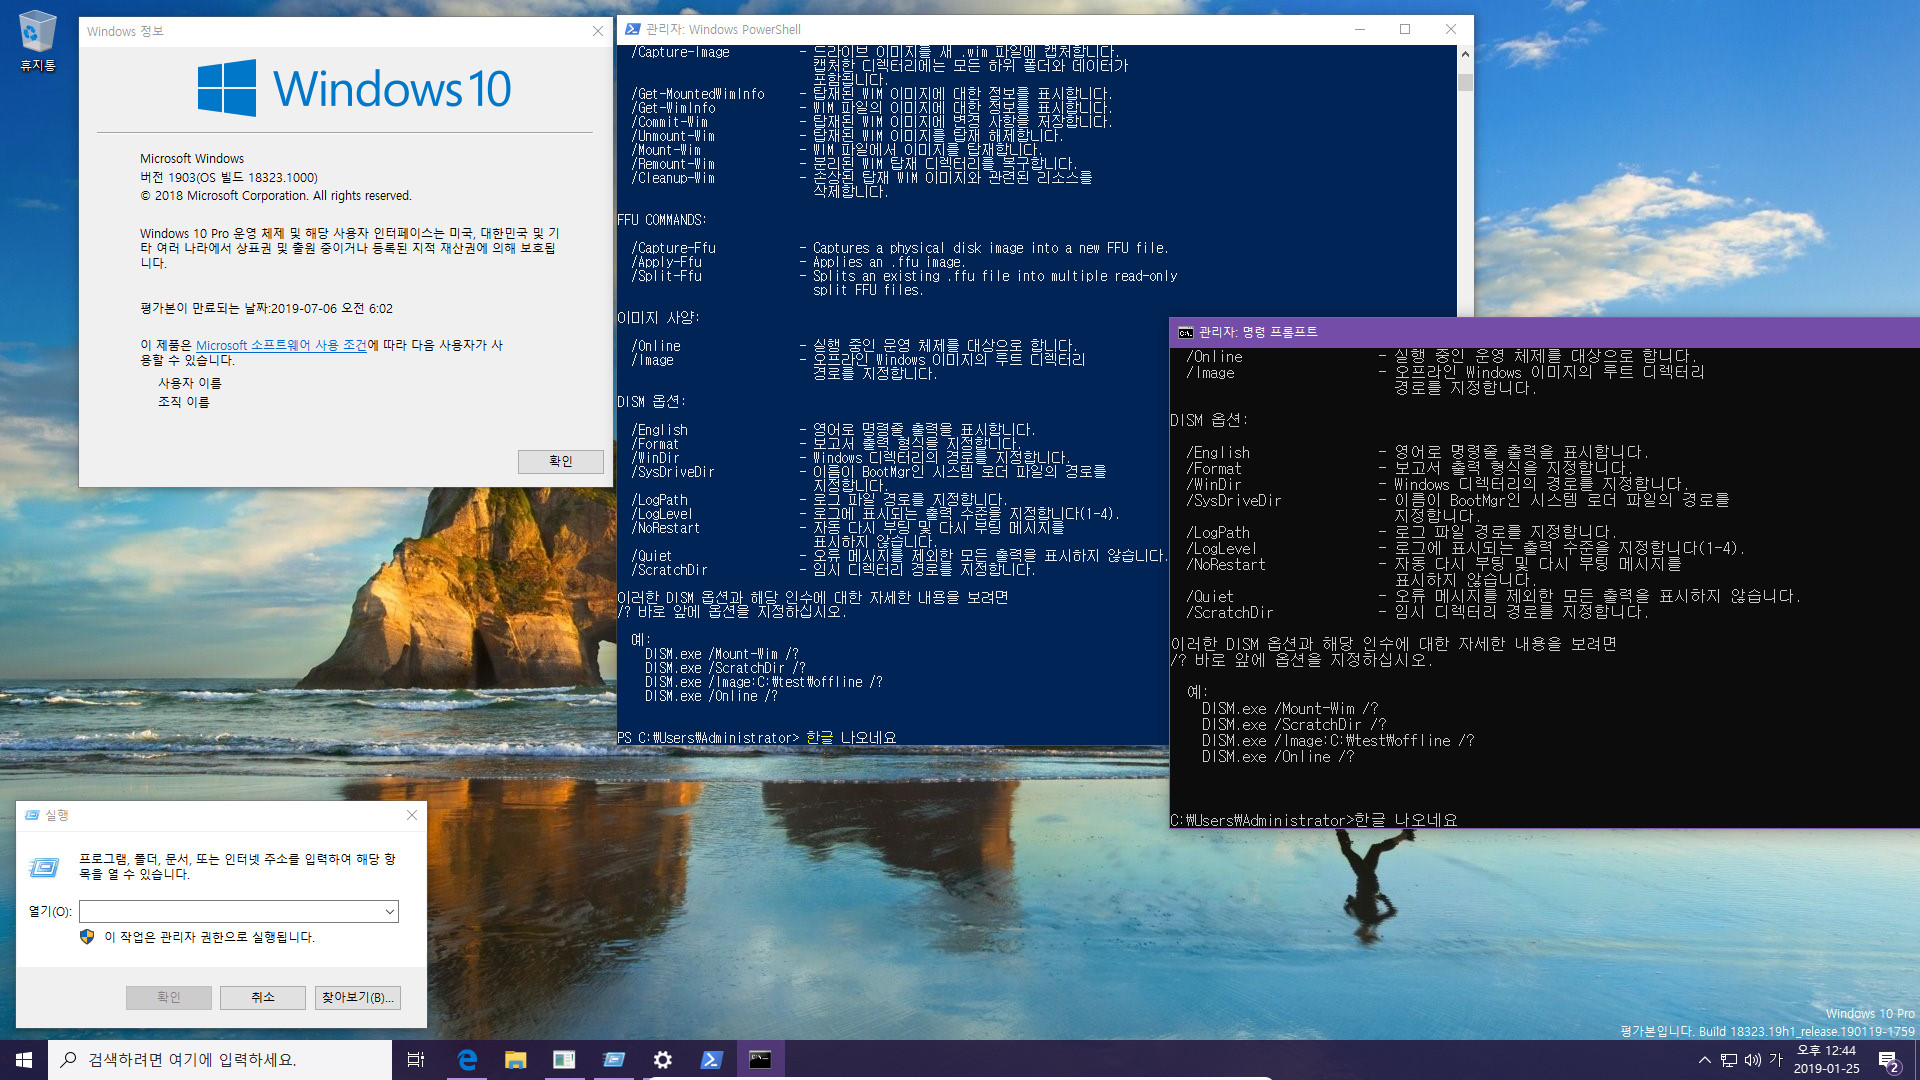Image resolution: width=1920 pixels, height=1080 pixels.
Task: Close the PowerShell window
Action: (x=1451, y=29)
